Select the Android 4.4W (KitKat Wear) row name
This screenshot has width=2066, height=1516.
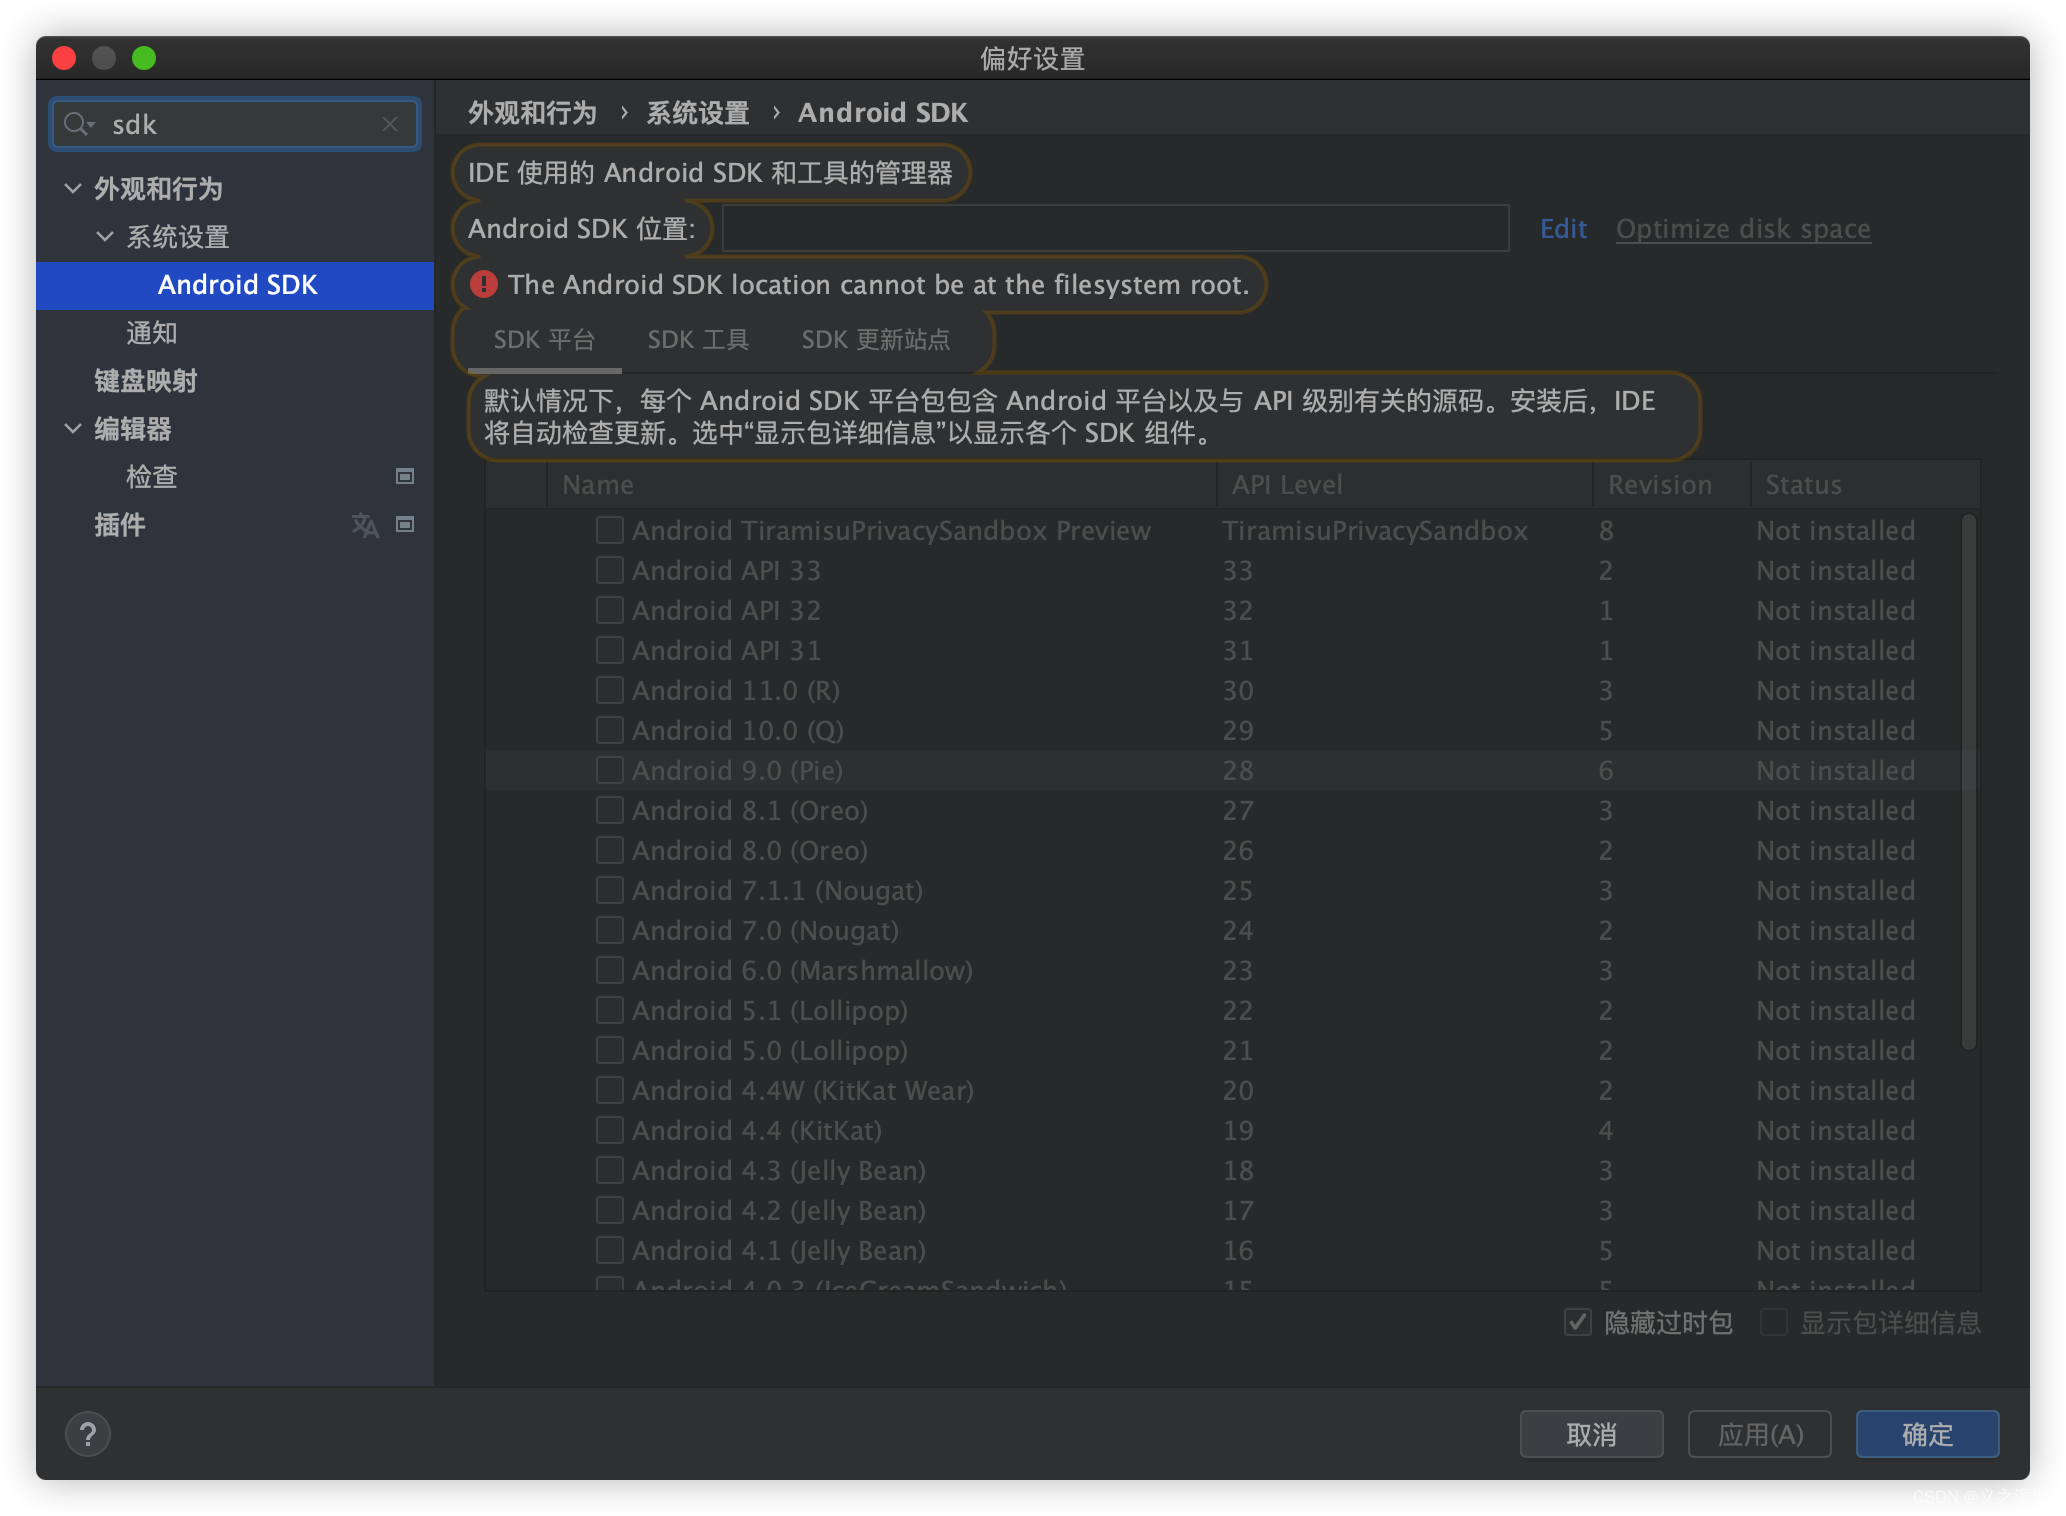click(x=803, y=1090)
